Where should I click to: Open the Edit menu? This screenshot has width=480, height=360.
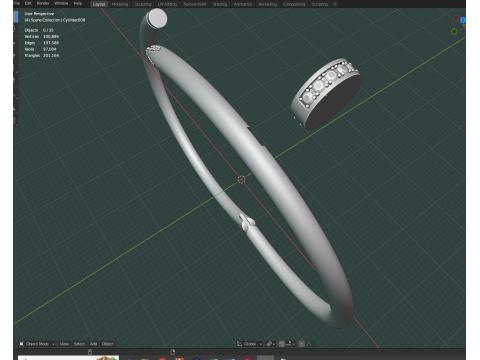pyautogui.click(x=28, y=3)
